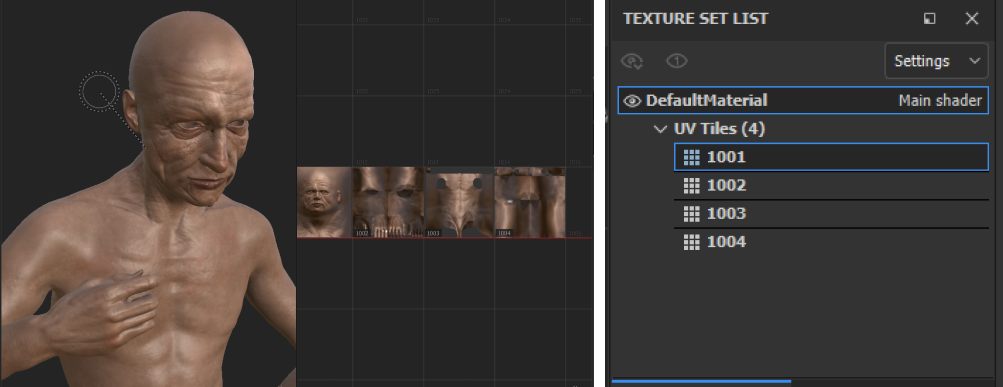Collapse the UV Tiles (4) group
The width and height of the screenshot is (1003, 387).
click(660, 129)
